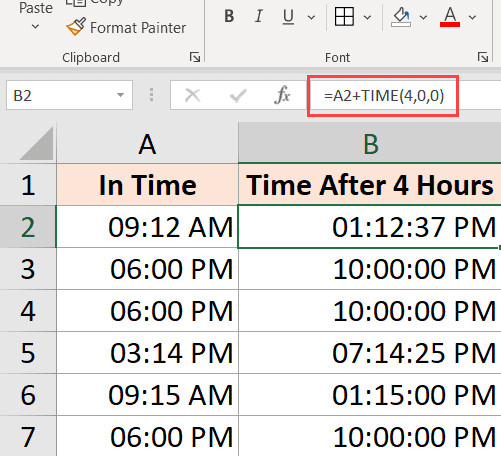Screen dimensions: 501x456
Task: Select row 7 header
Action: tap(28, 436)
